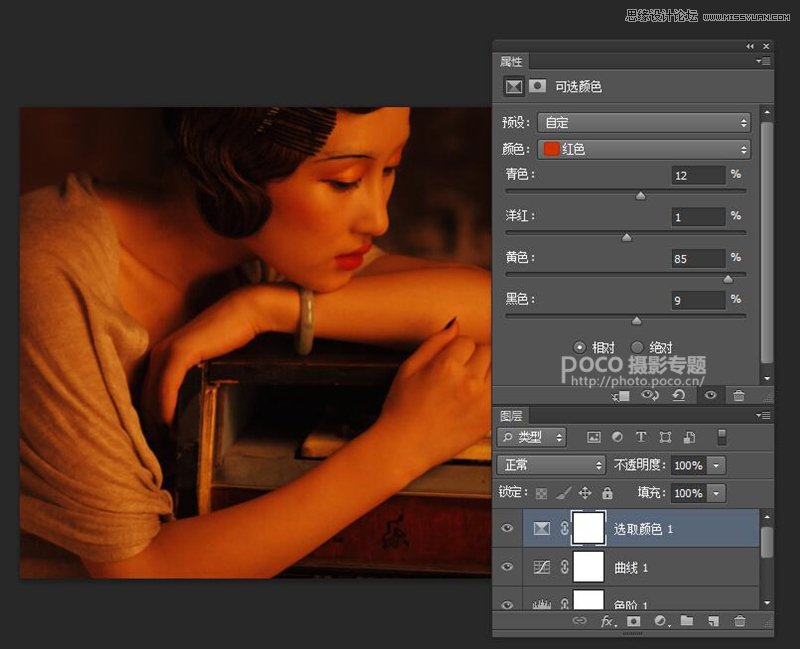This screenshot has width=800, height=649.
Task: Select the 相对 (Relative) radio button
Action: click(579, 347)
